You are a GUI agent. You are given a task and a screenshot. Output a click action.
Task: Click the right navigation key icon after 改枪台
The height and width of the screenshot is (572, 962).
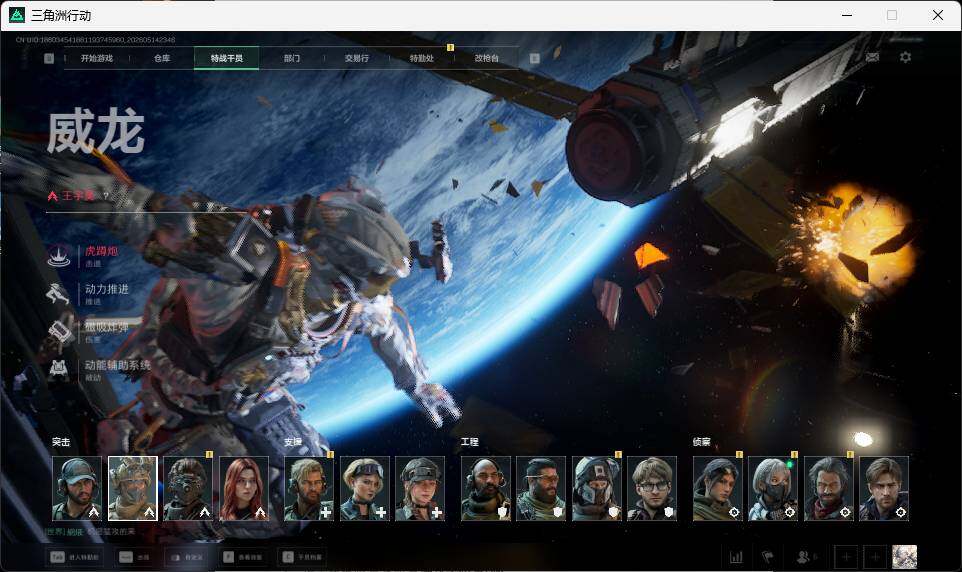coord(534,58)
